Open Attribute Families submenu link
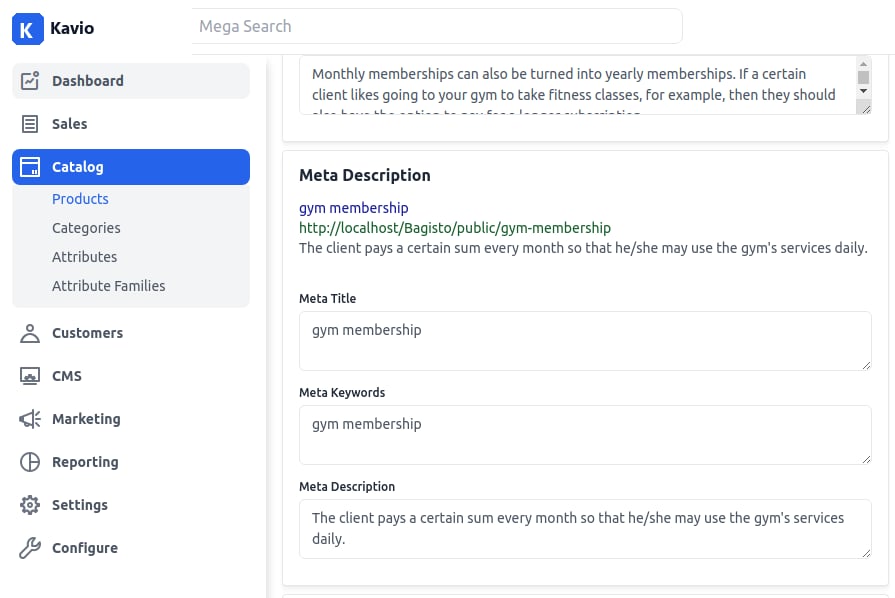895x598 pixels. pos(108,286)
